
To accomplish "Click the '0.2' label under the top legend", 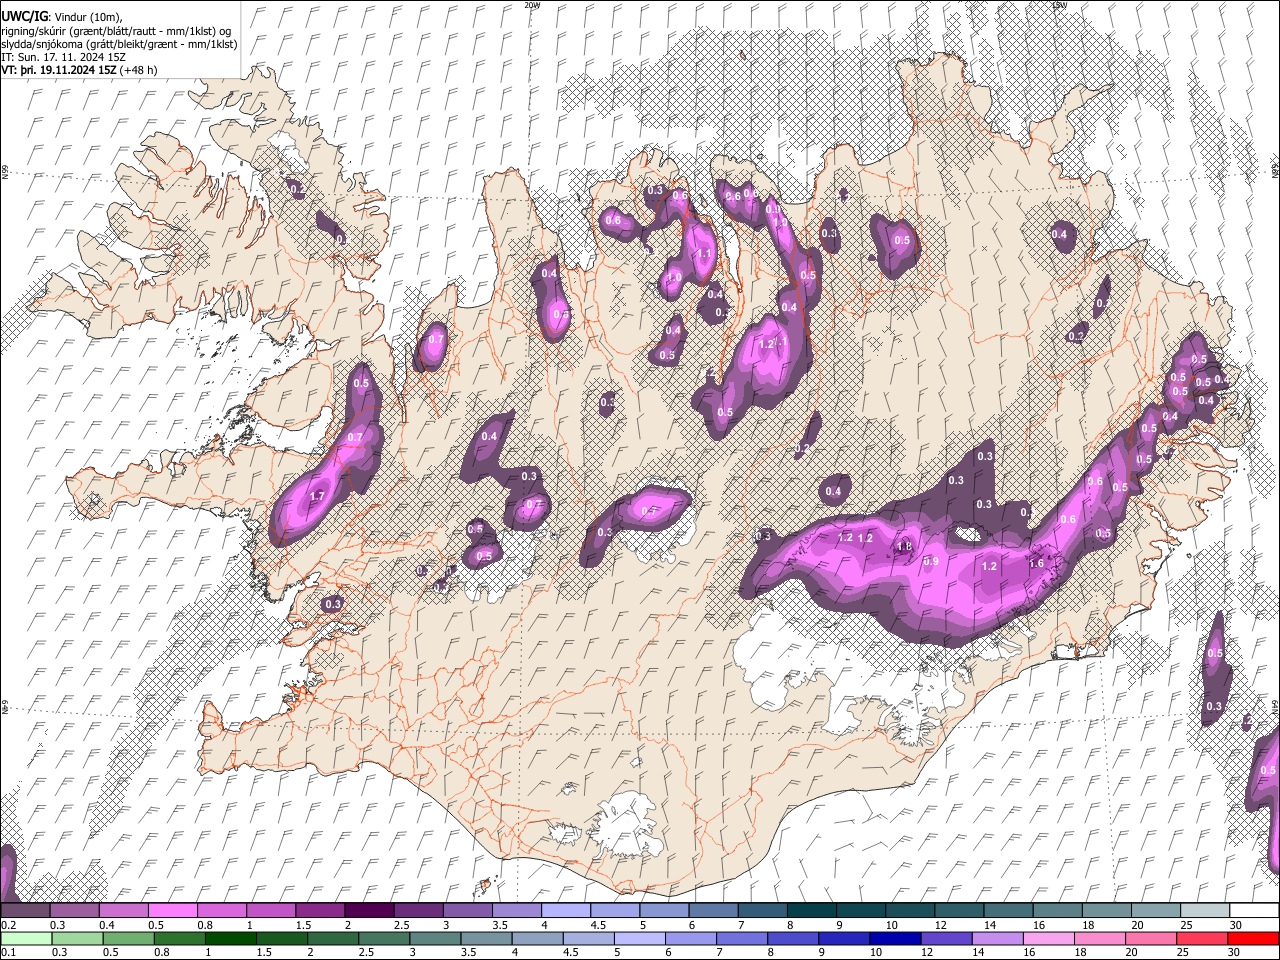I will (7, 925).
